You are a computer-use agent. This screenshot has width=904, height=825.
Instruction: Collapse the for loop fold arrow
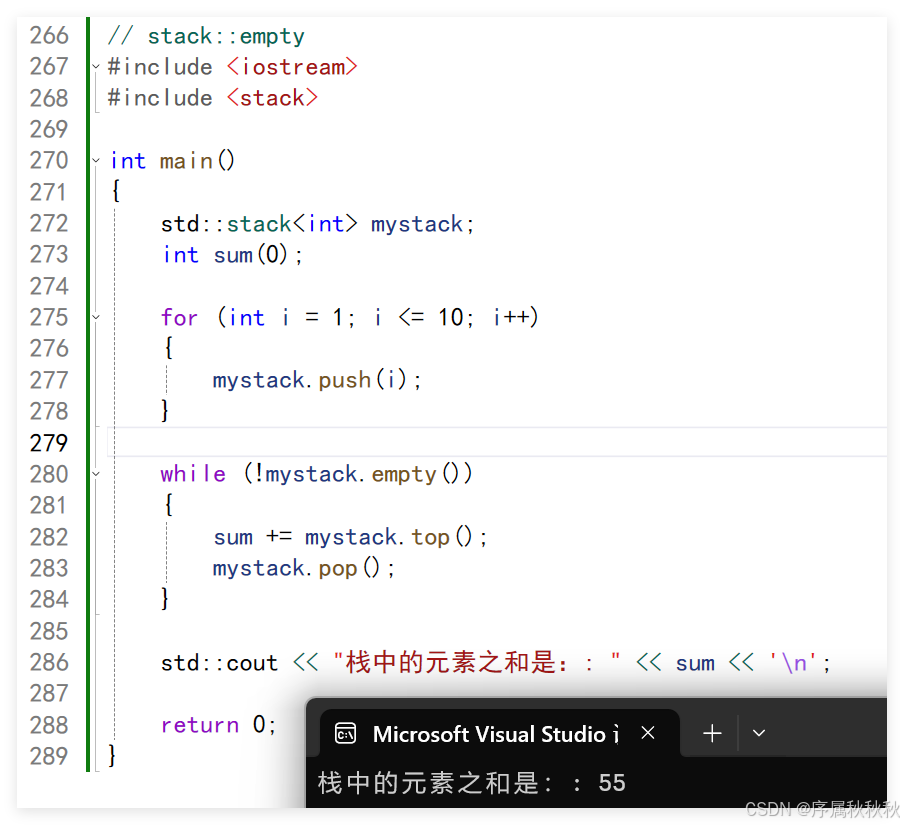tap(96, 317)
